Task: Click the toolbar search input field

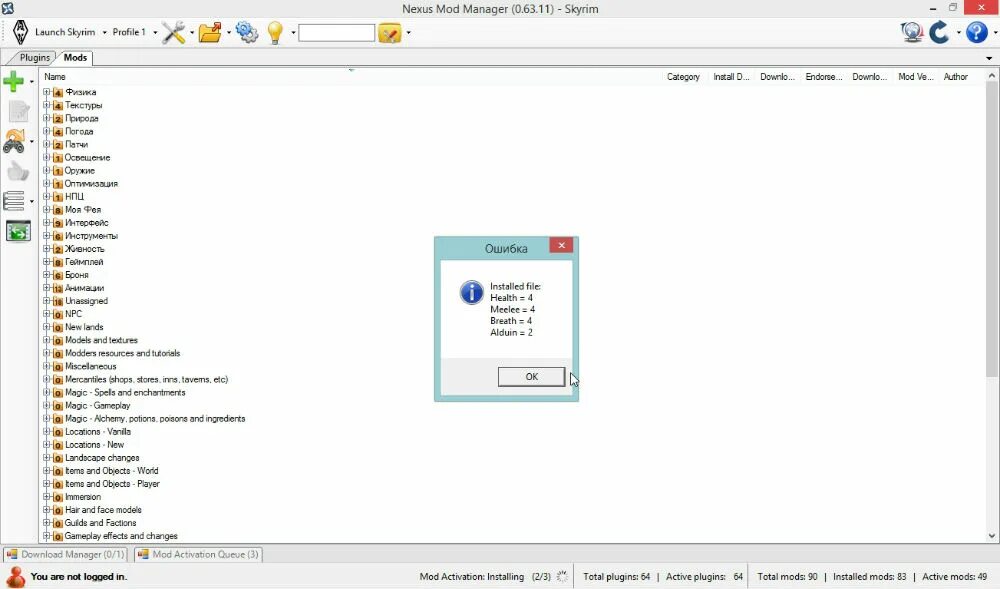Action: [x=336, y=33]
